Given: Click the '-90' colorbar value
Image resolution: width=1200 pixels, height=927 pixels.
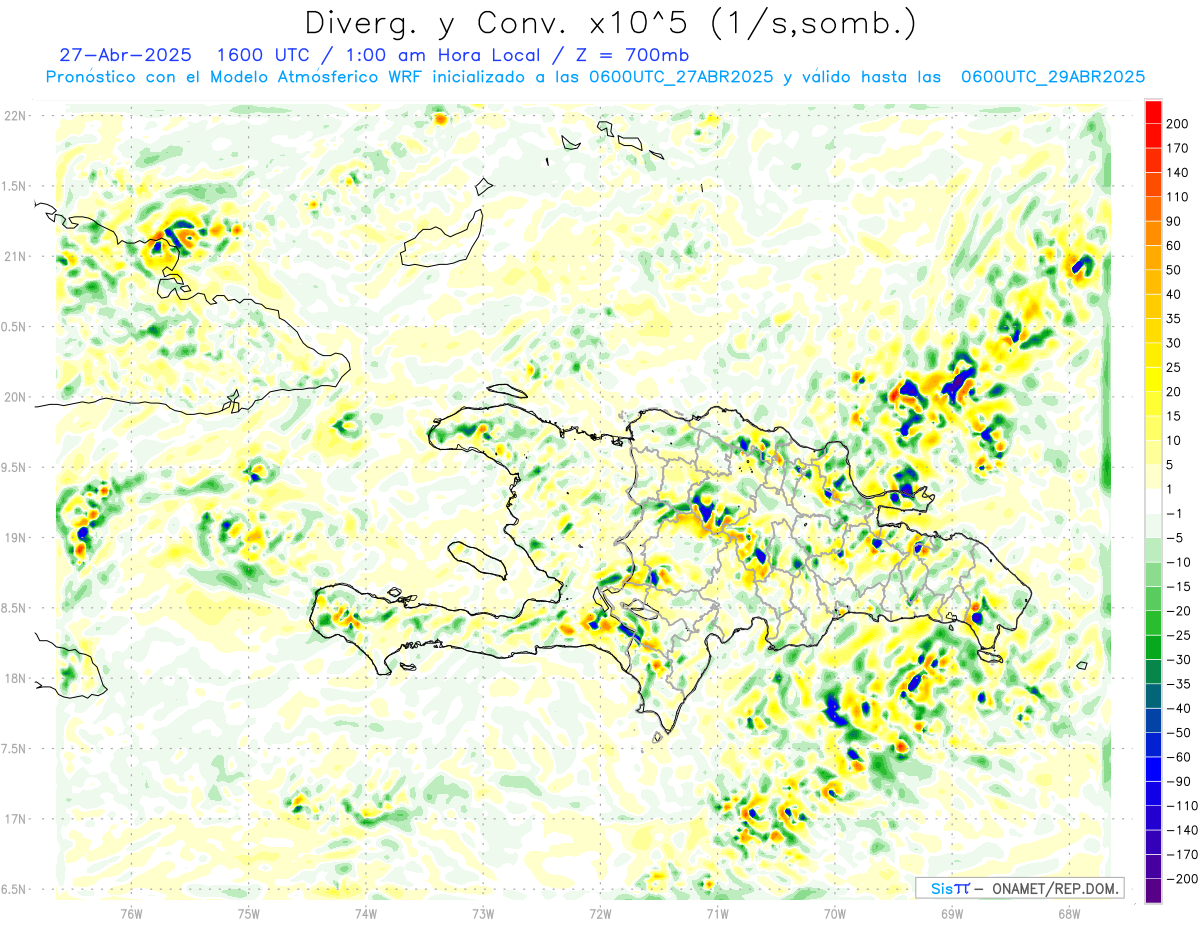Looking at the screenshot, I should tap(1178, 782).
